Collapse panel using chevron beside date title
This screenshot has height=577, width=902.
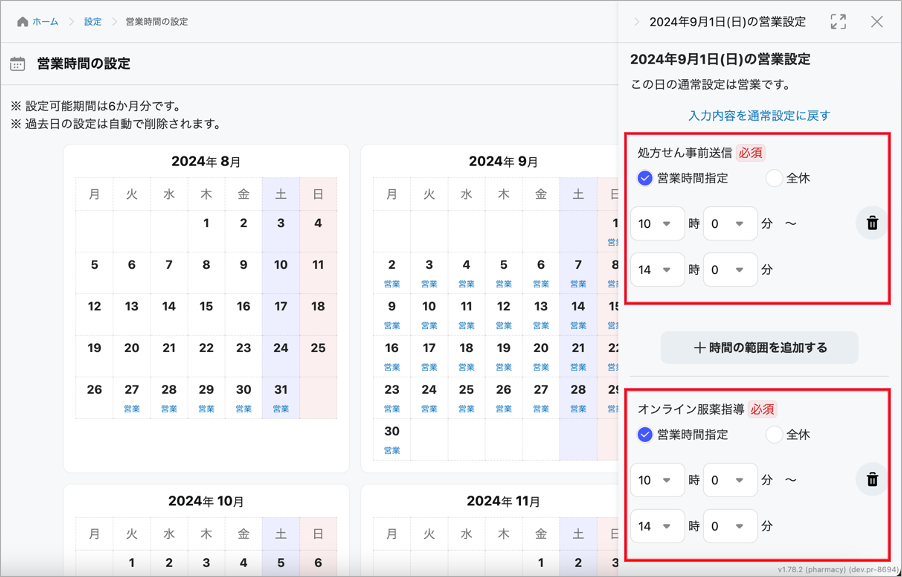coord(636,21)
